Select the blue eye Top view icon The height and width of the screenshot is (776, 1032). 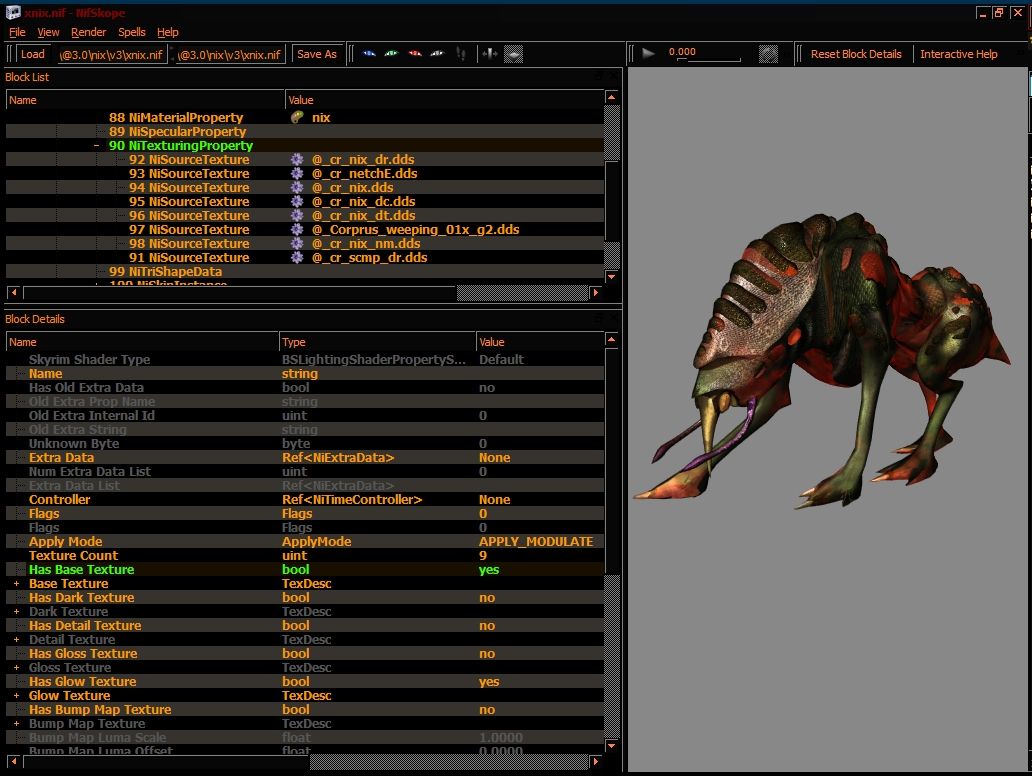click(x=369, y=54)
